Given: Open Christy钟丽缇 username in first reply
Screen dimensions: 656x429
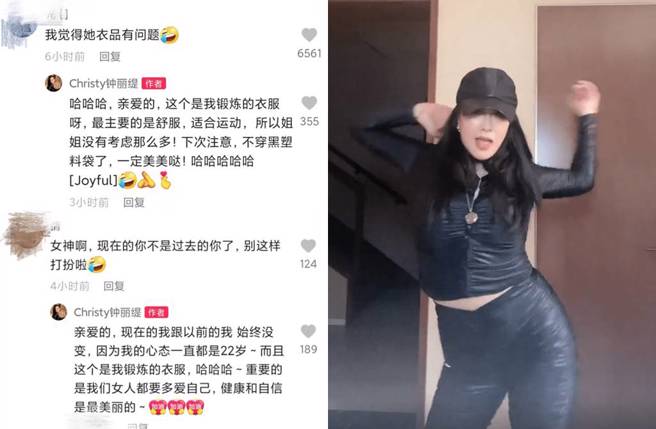Looking at the screenshot, I should pos(104,84).
